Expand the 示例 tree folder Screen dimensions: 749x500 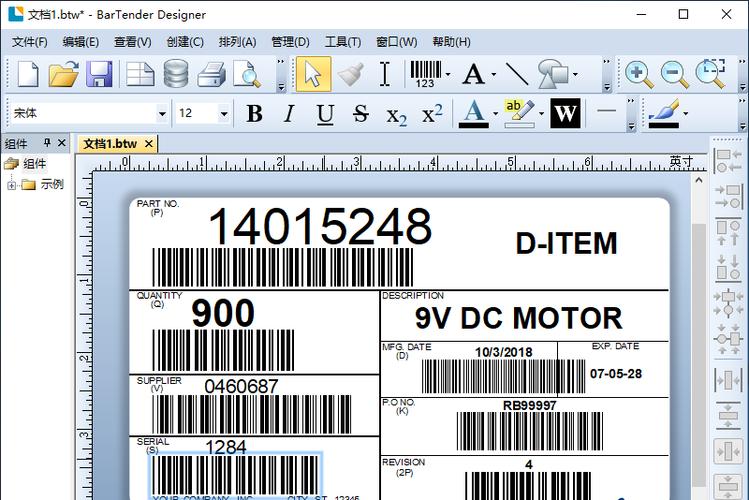[x=11, y=185]
